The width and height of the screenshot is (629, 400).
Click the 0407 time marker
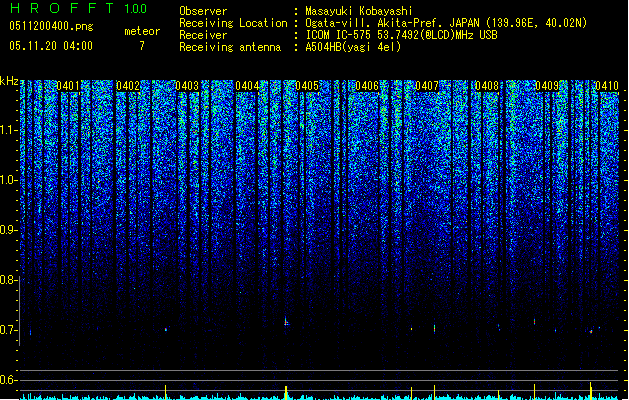point(427,86)
